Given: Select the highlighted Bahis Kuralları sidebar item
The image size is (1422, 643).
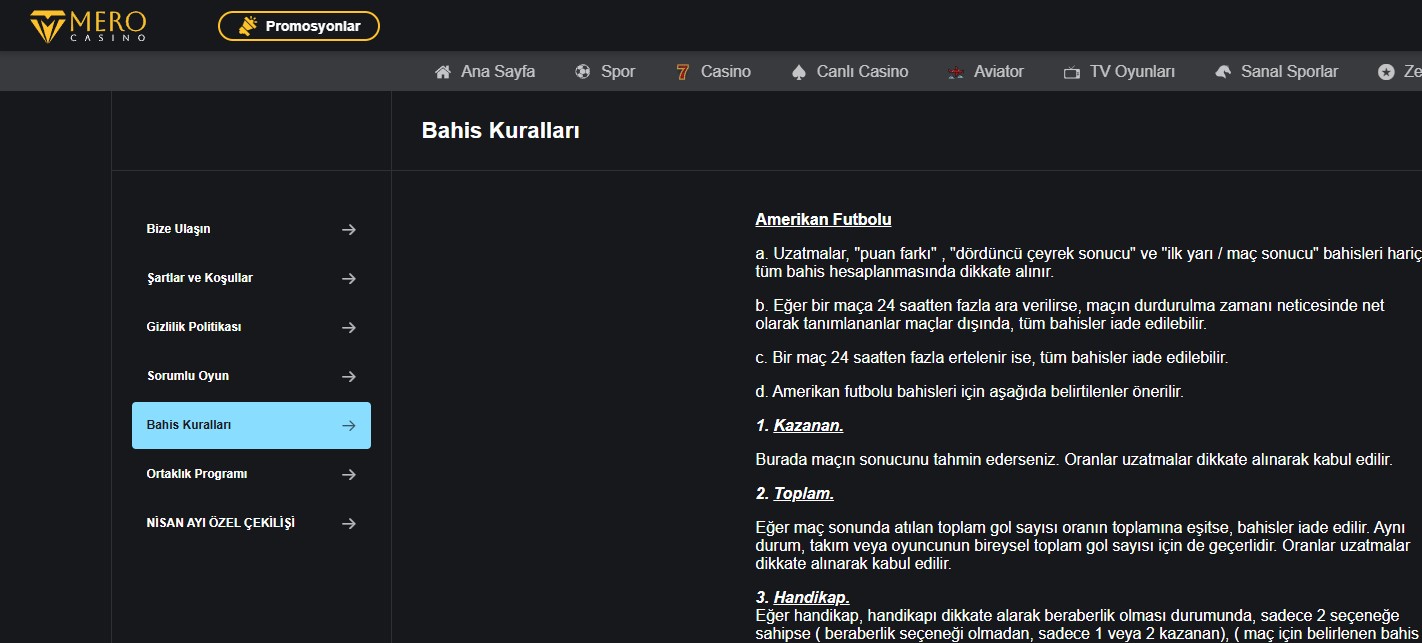Looking at the screenshot, I should tap(251, 425).
